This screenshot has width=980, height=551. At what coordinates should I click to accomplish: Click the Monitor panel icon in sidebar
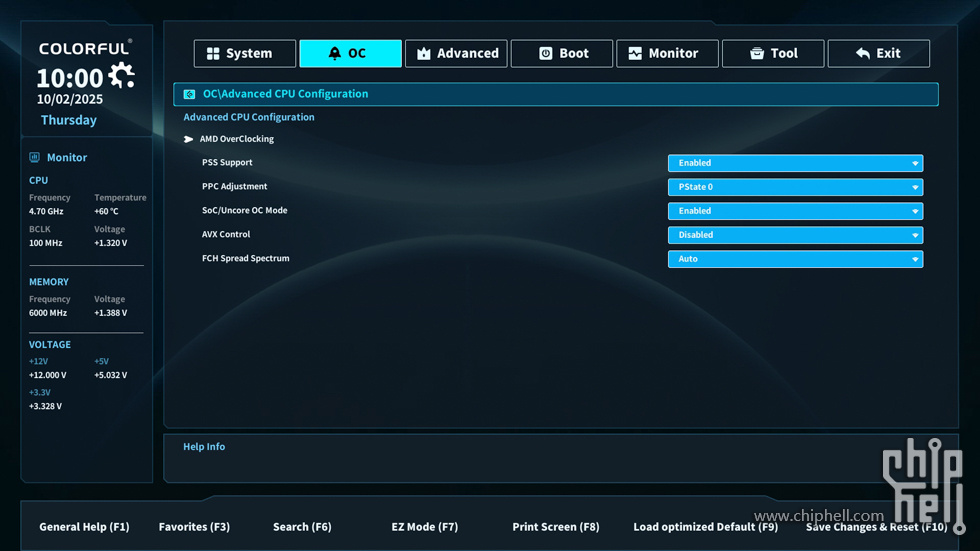[35, 157]
